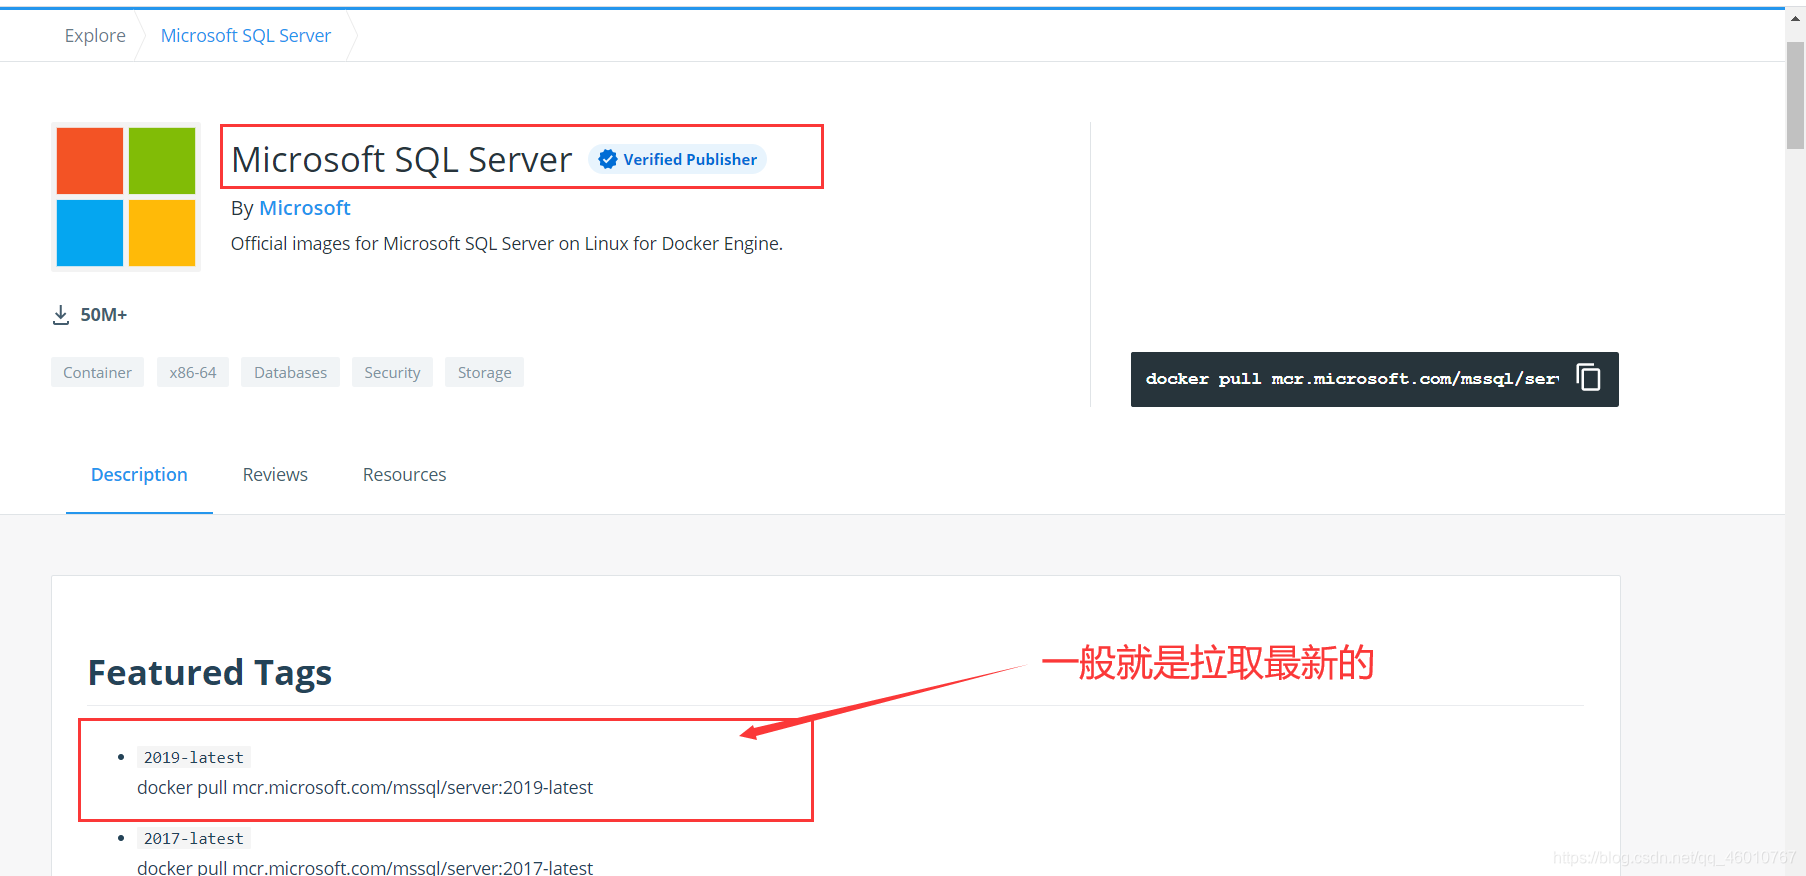Click the page vertical scrollbar thumb

coord(1795,95)
